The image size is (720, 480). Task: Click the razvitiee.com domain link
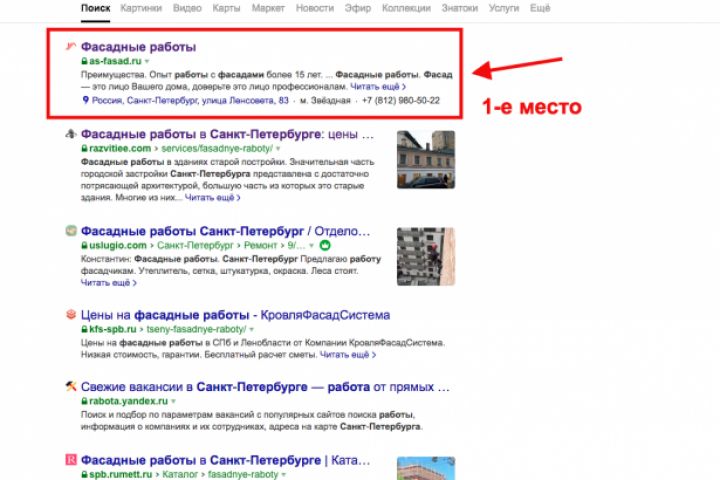tap(120, 148)
